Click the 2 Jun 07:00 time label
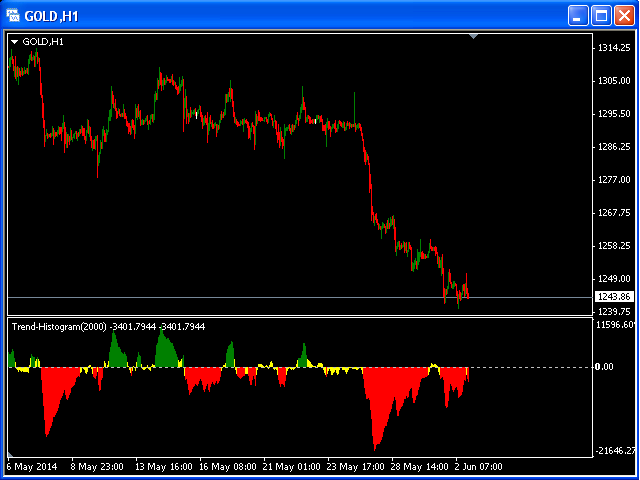 [x=479, y=466]
